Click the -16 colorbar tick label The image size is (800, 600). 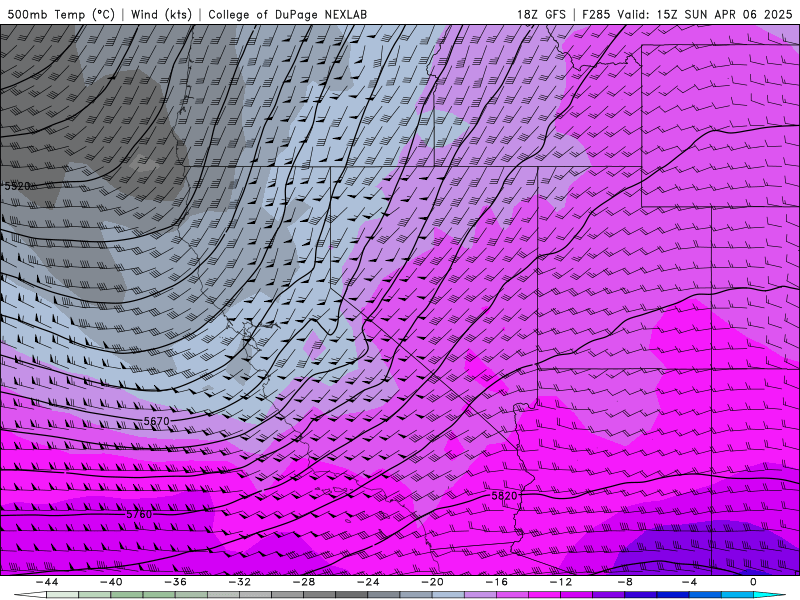(x=496, y=582)
